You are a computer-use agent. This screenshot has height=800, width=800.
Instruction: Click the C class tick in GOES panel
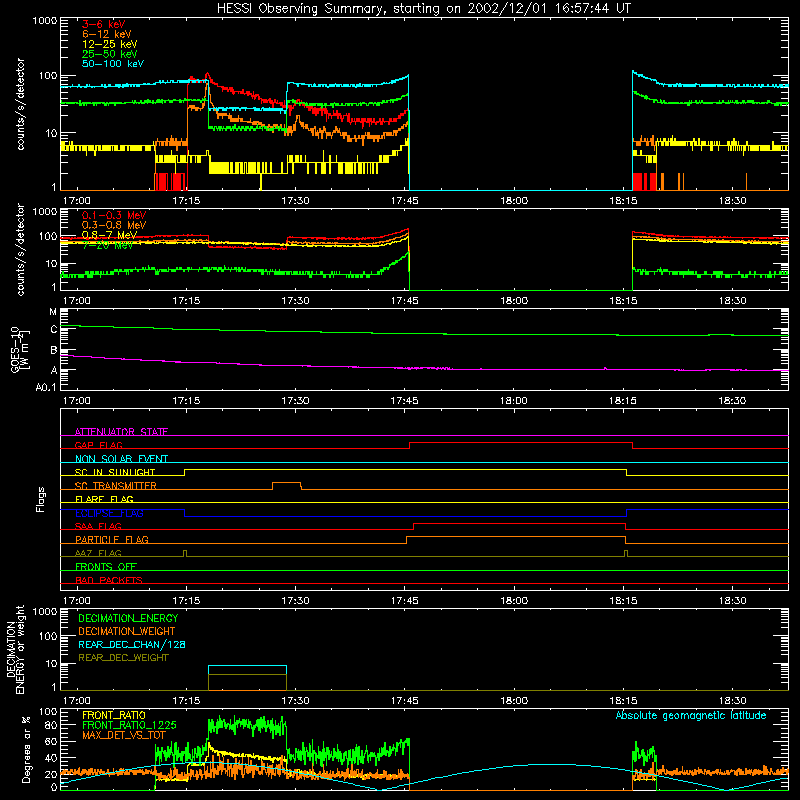click(x=54, y=330)
